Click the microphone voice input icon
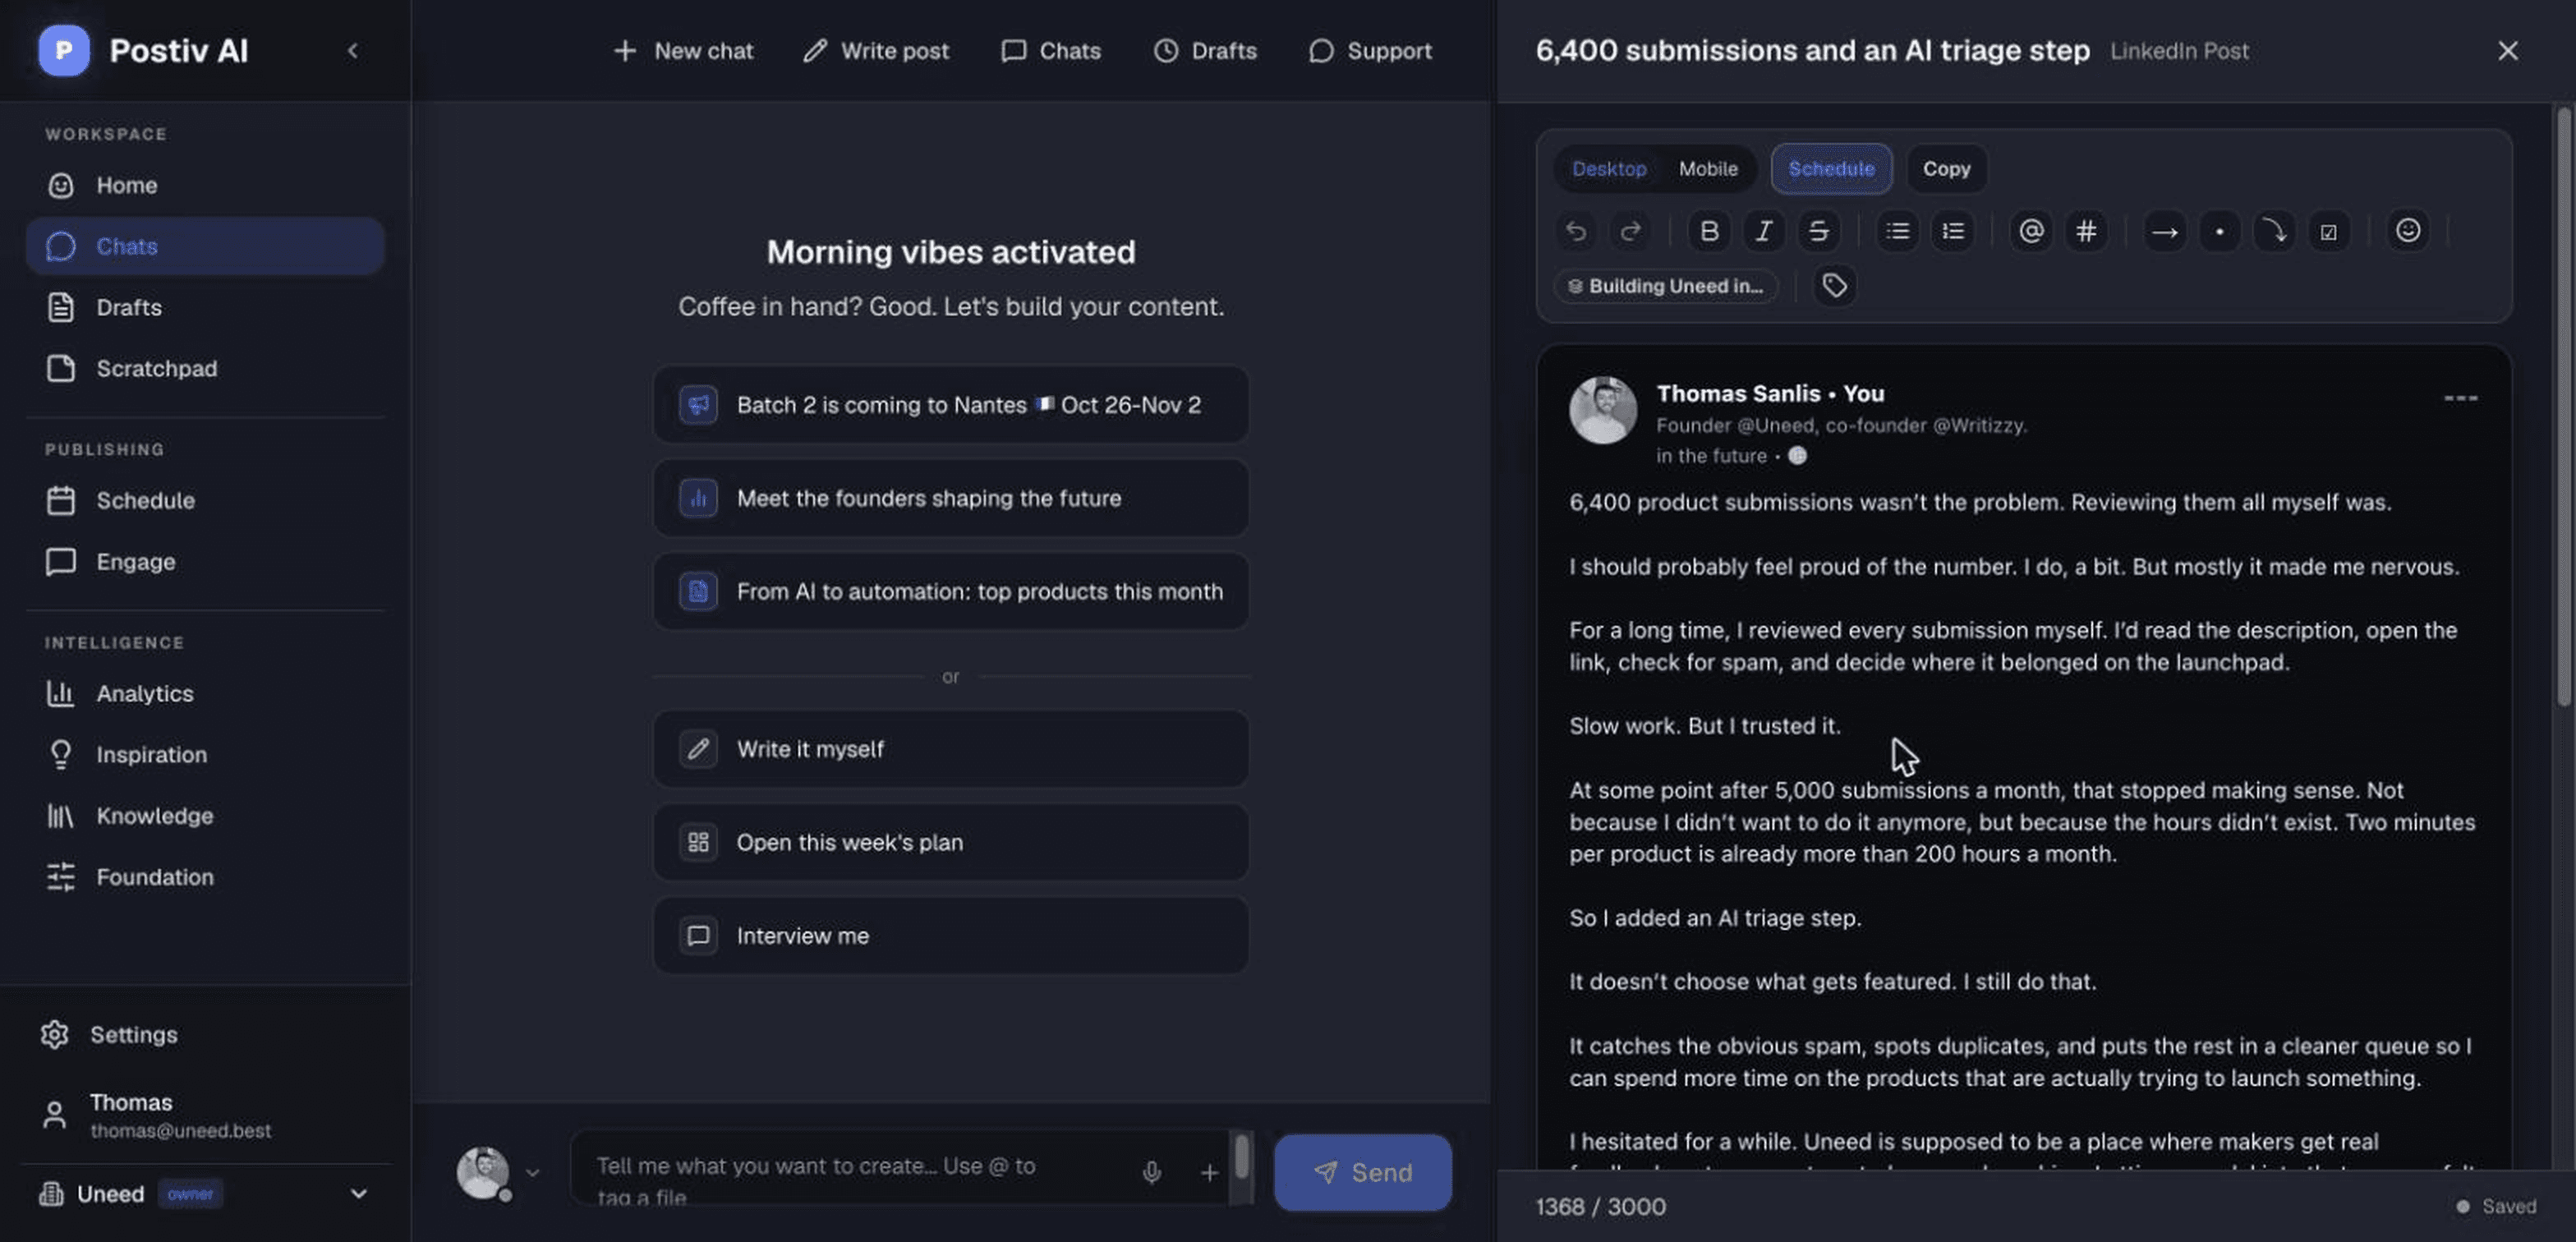Viewport: 2576px width, 1242px height. tap(1151, 1172)
